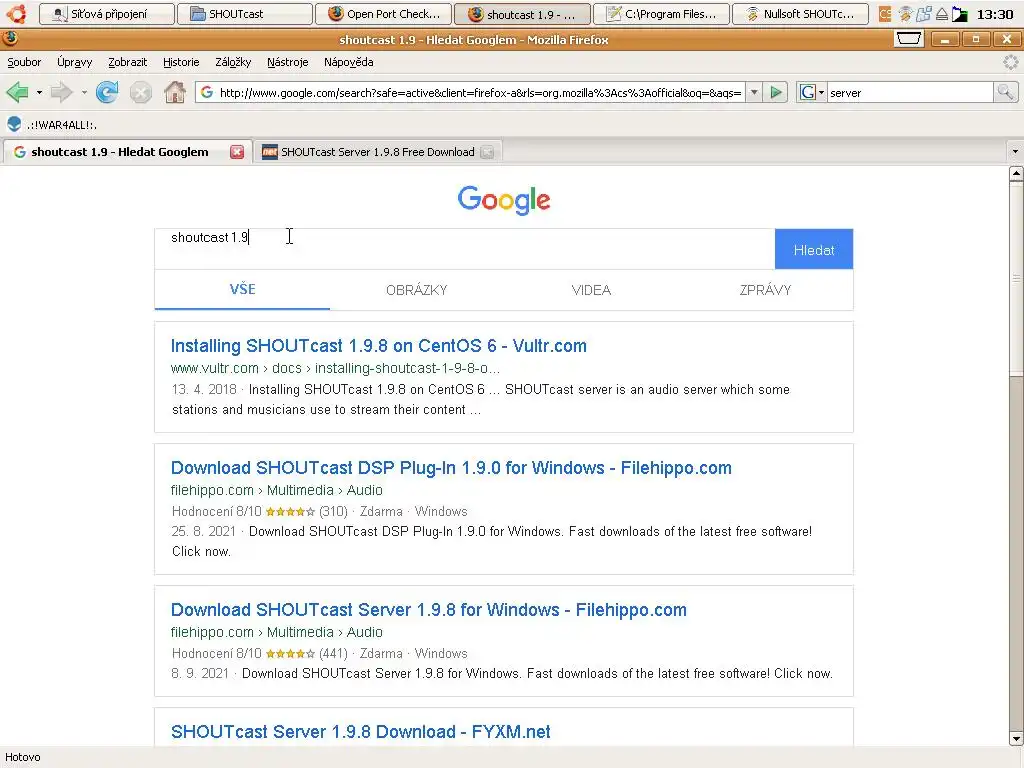This screenshot has width=1024, height=768.
Task: Click the Stop loading icon
Action: click(140, 93)
